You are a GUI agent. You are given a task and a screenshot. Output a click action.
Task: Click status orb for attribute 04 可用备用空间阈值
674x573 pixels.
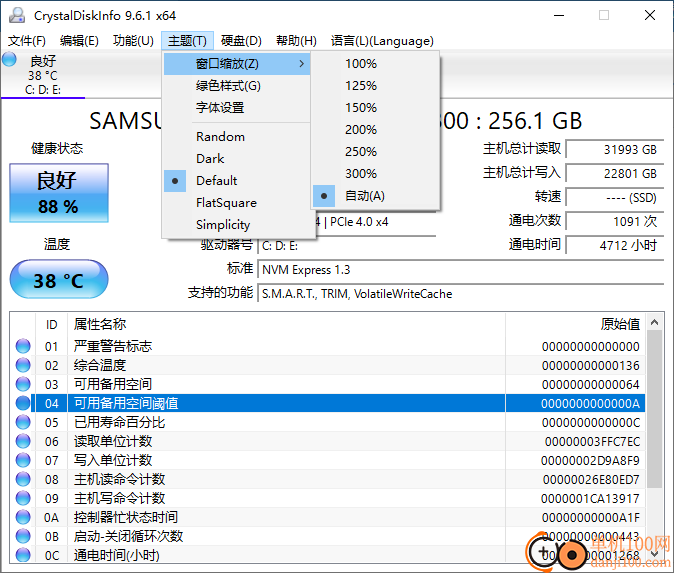[23, 403]
